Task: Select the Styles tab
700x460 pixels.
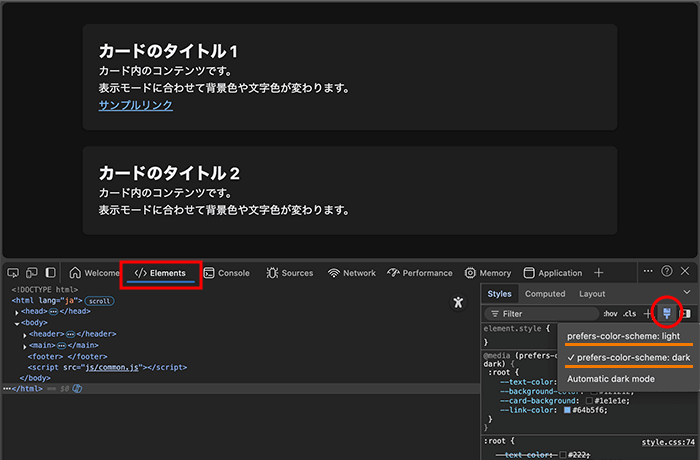Action: [500, 294]
